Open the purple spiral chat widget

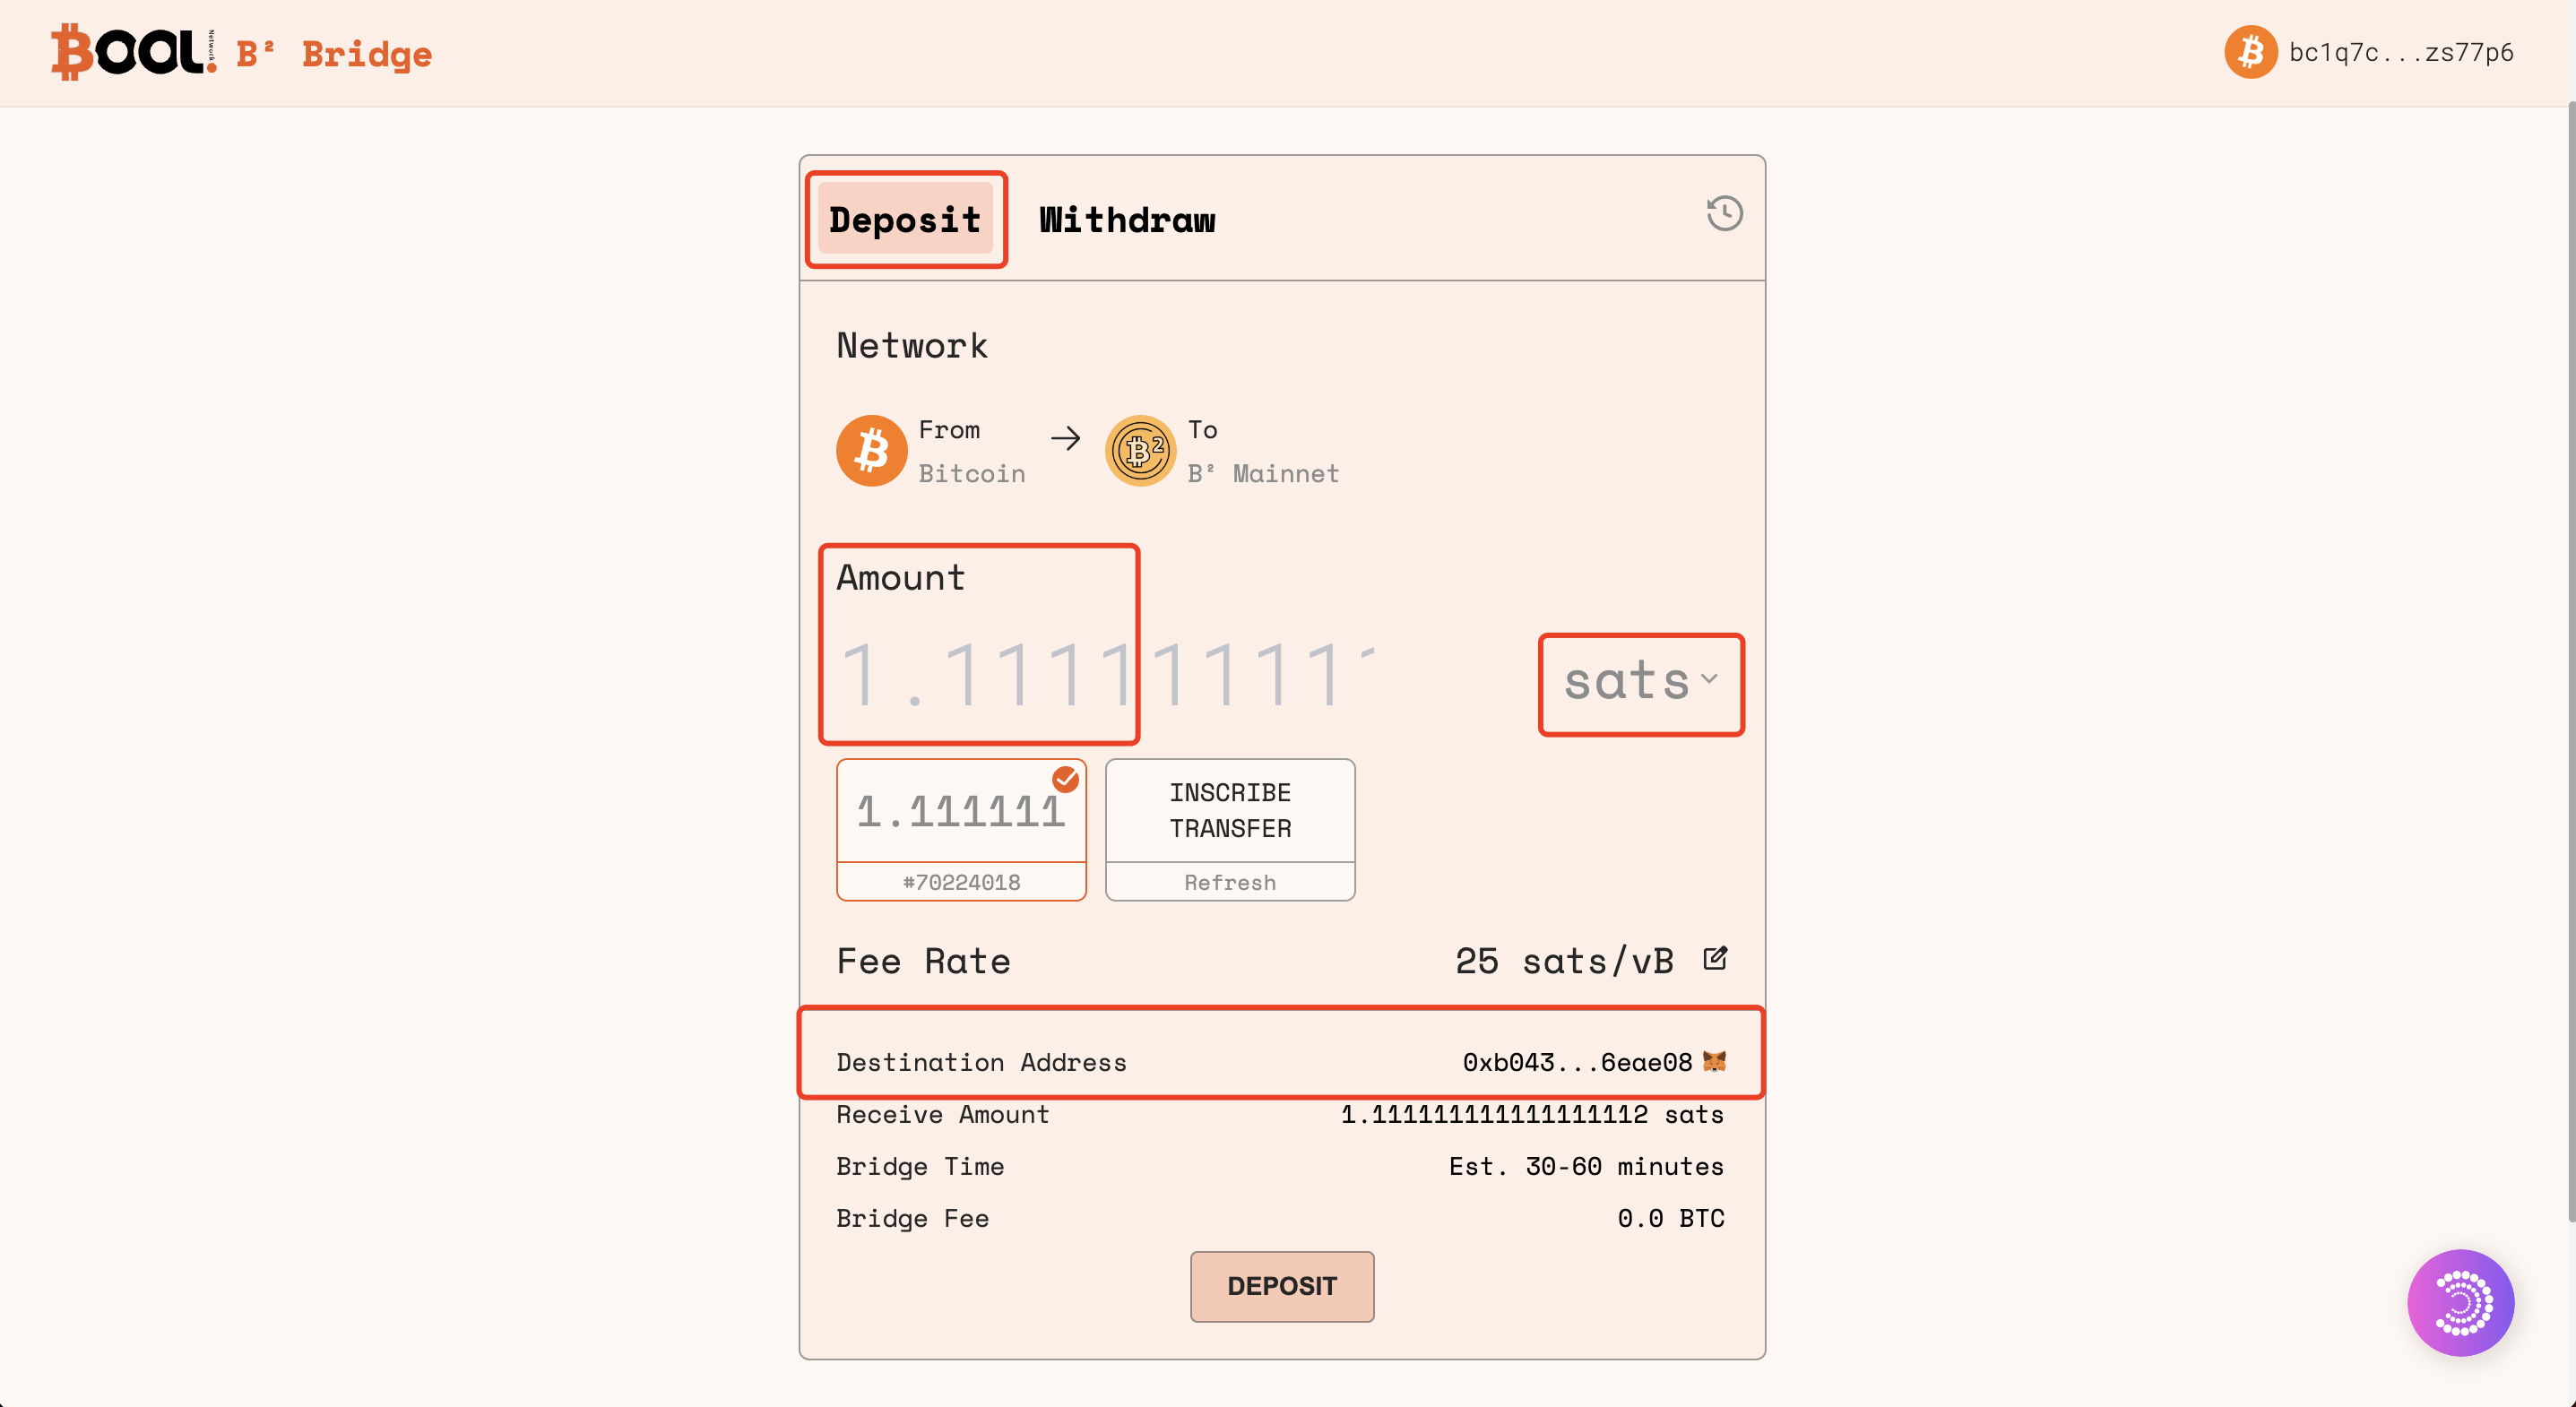point(2460,1302)
